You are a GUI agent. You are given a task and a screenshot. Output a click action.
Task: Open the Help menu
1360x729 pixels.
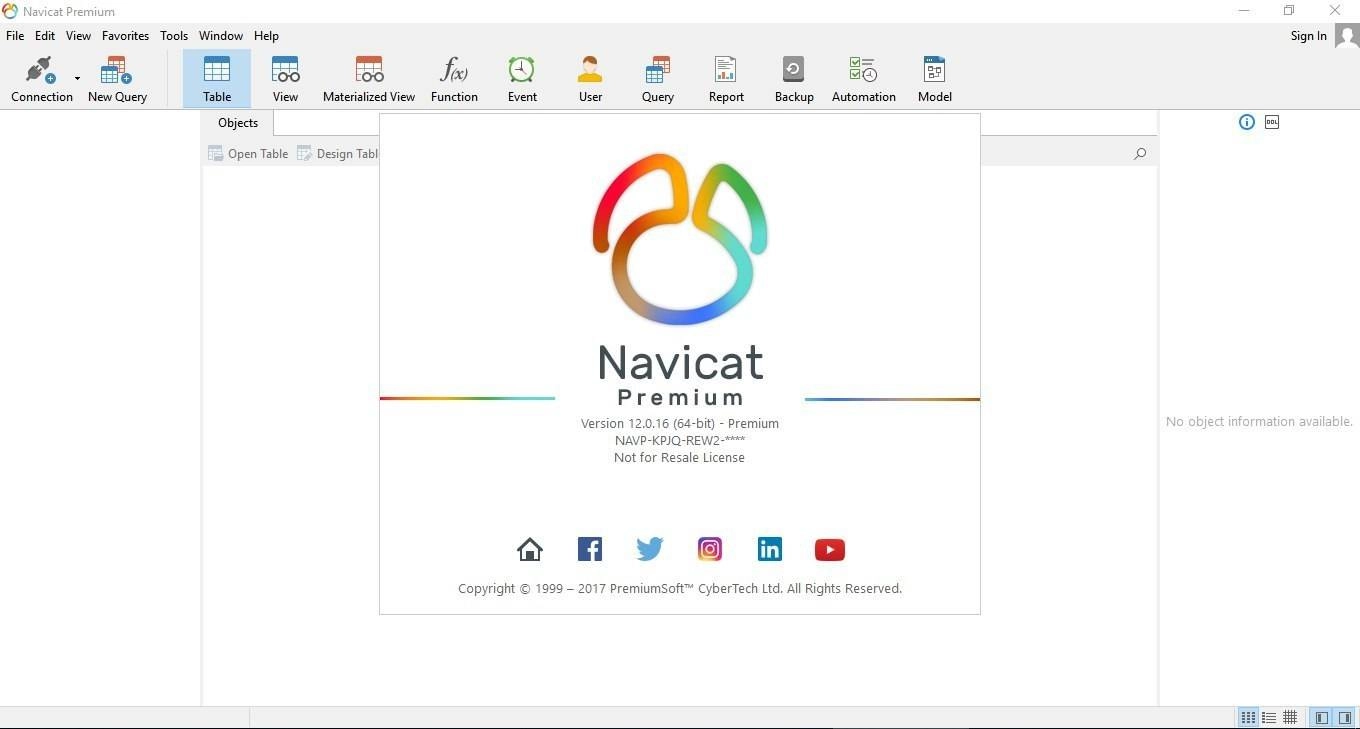(266, 36)
